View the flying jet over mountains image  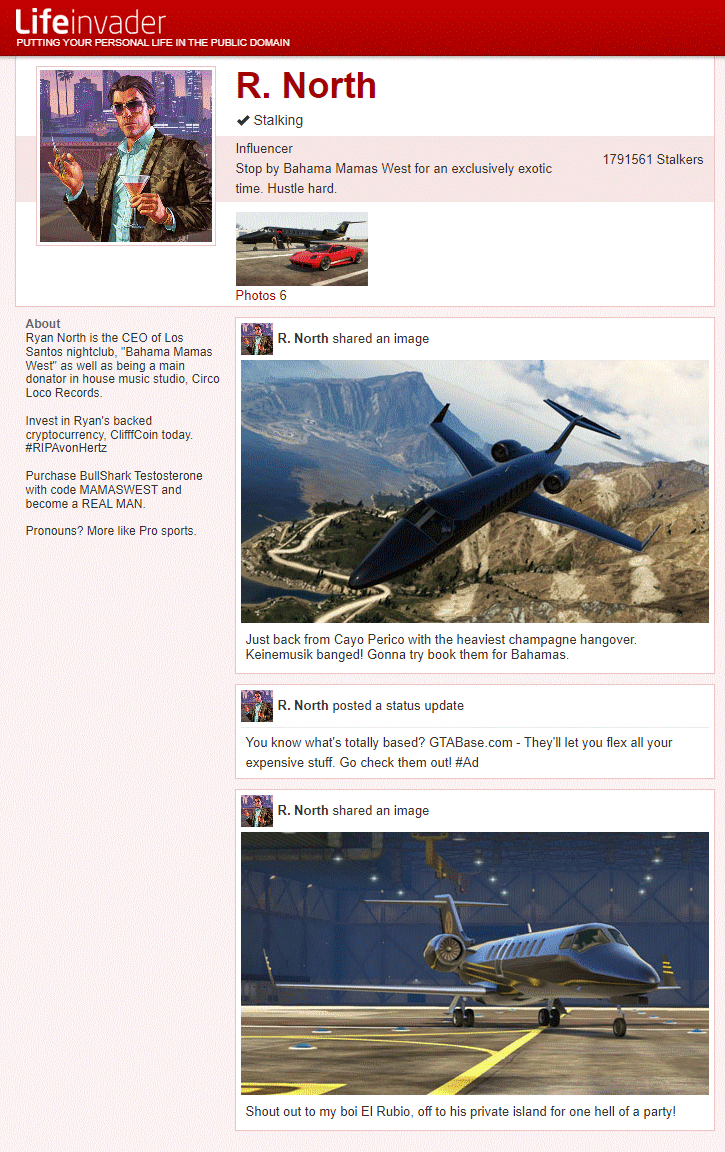[x=475, y=492]
